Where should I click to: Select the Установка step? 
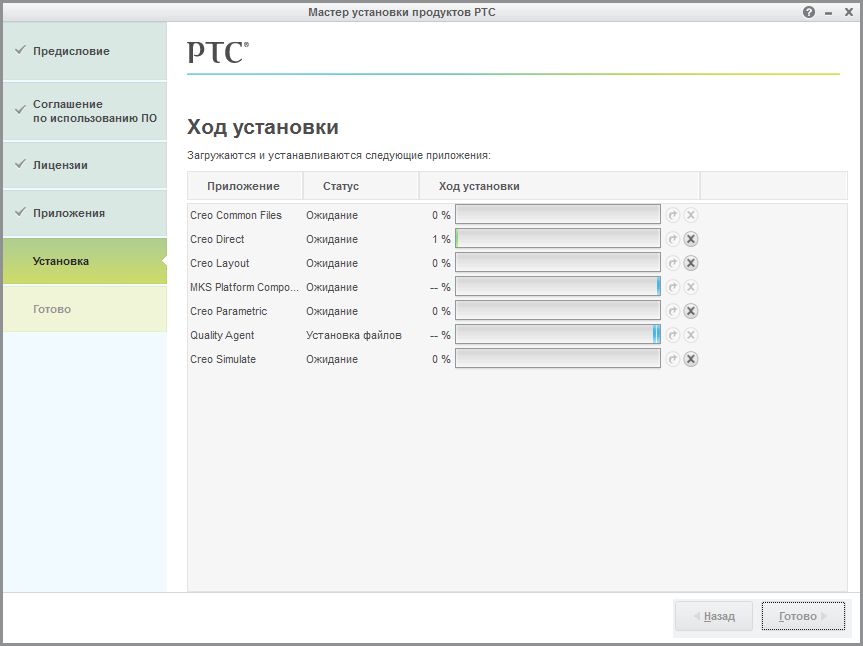tap(85, 261)
